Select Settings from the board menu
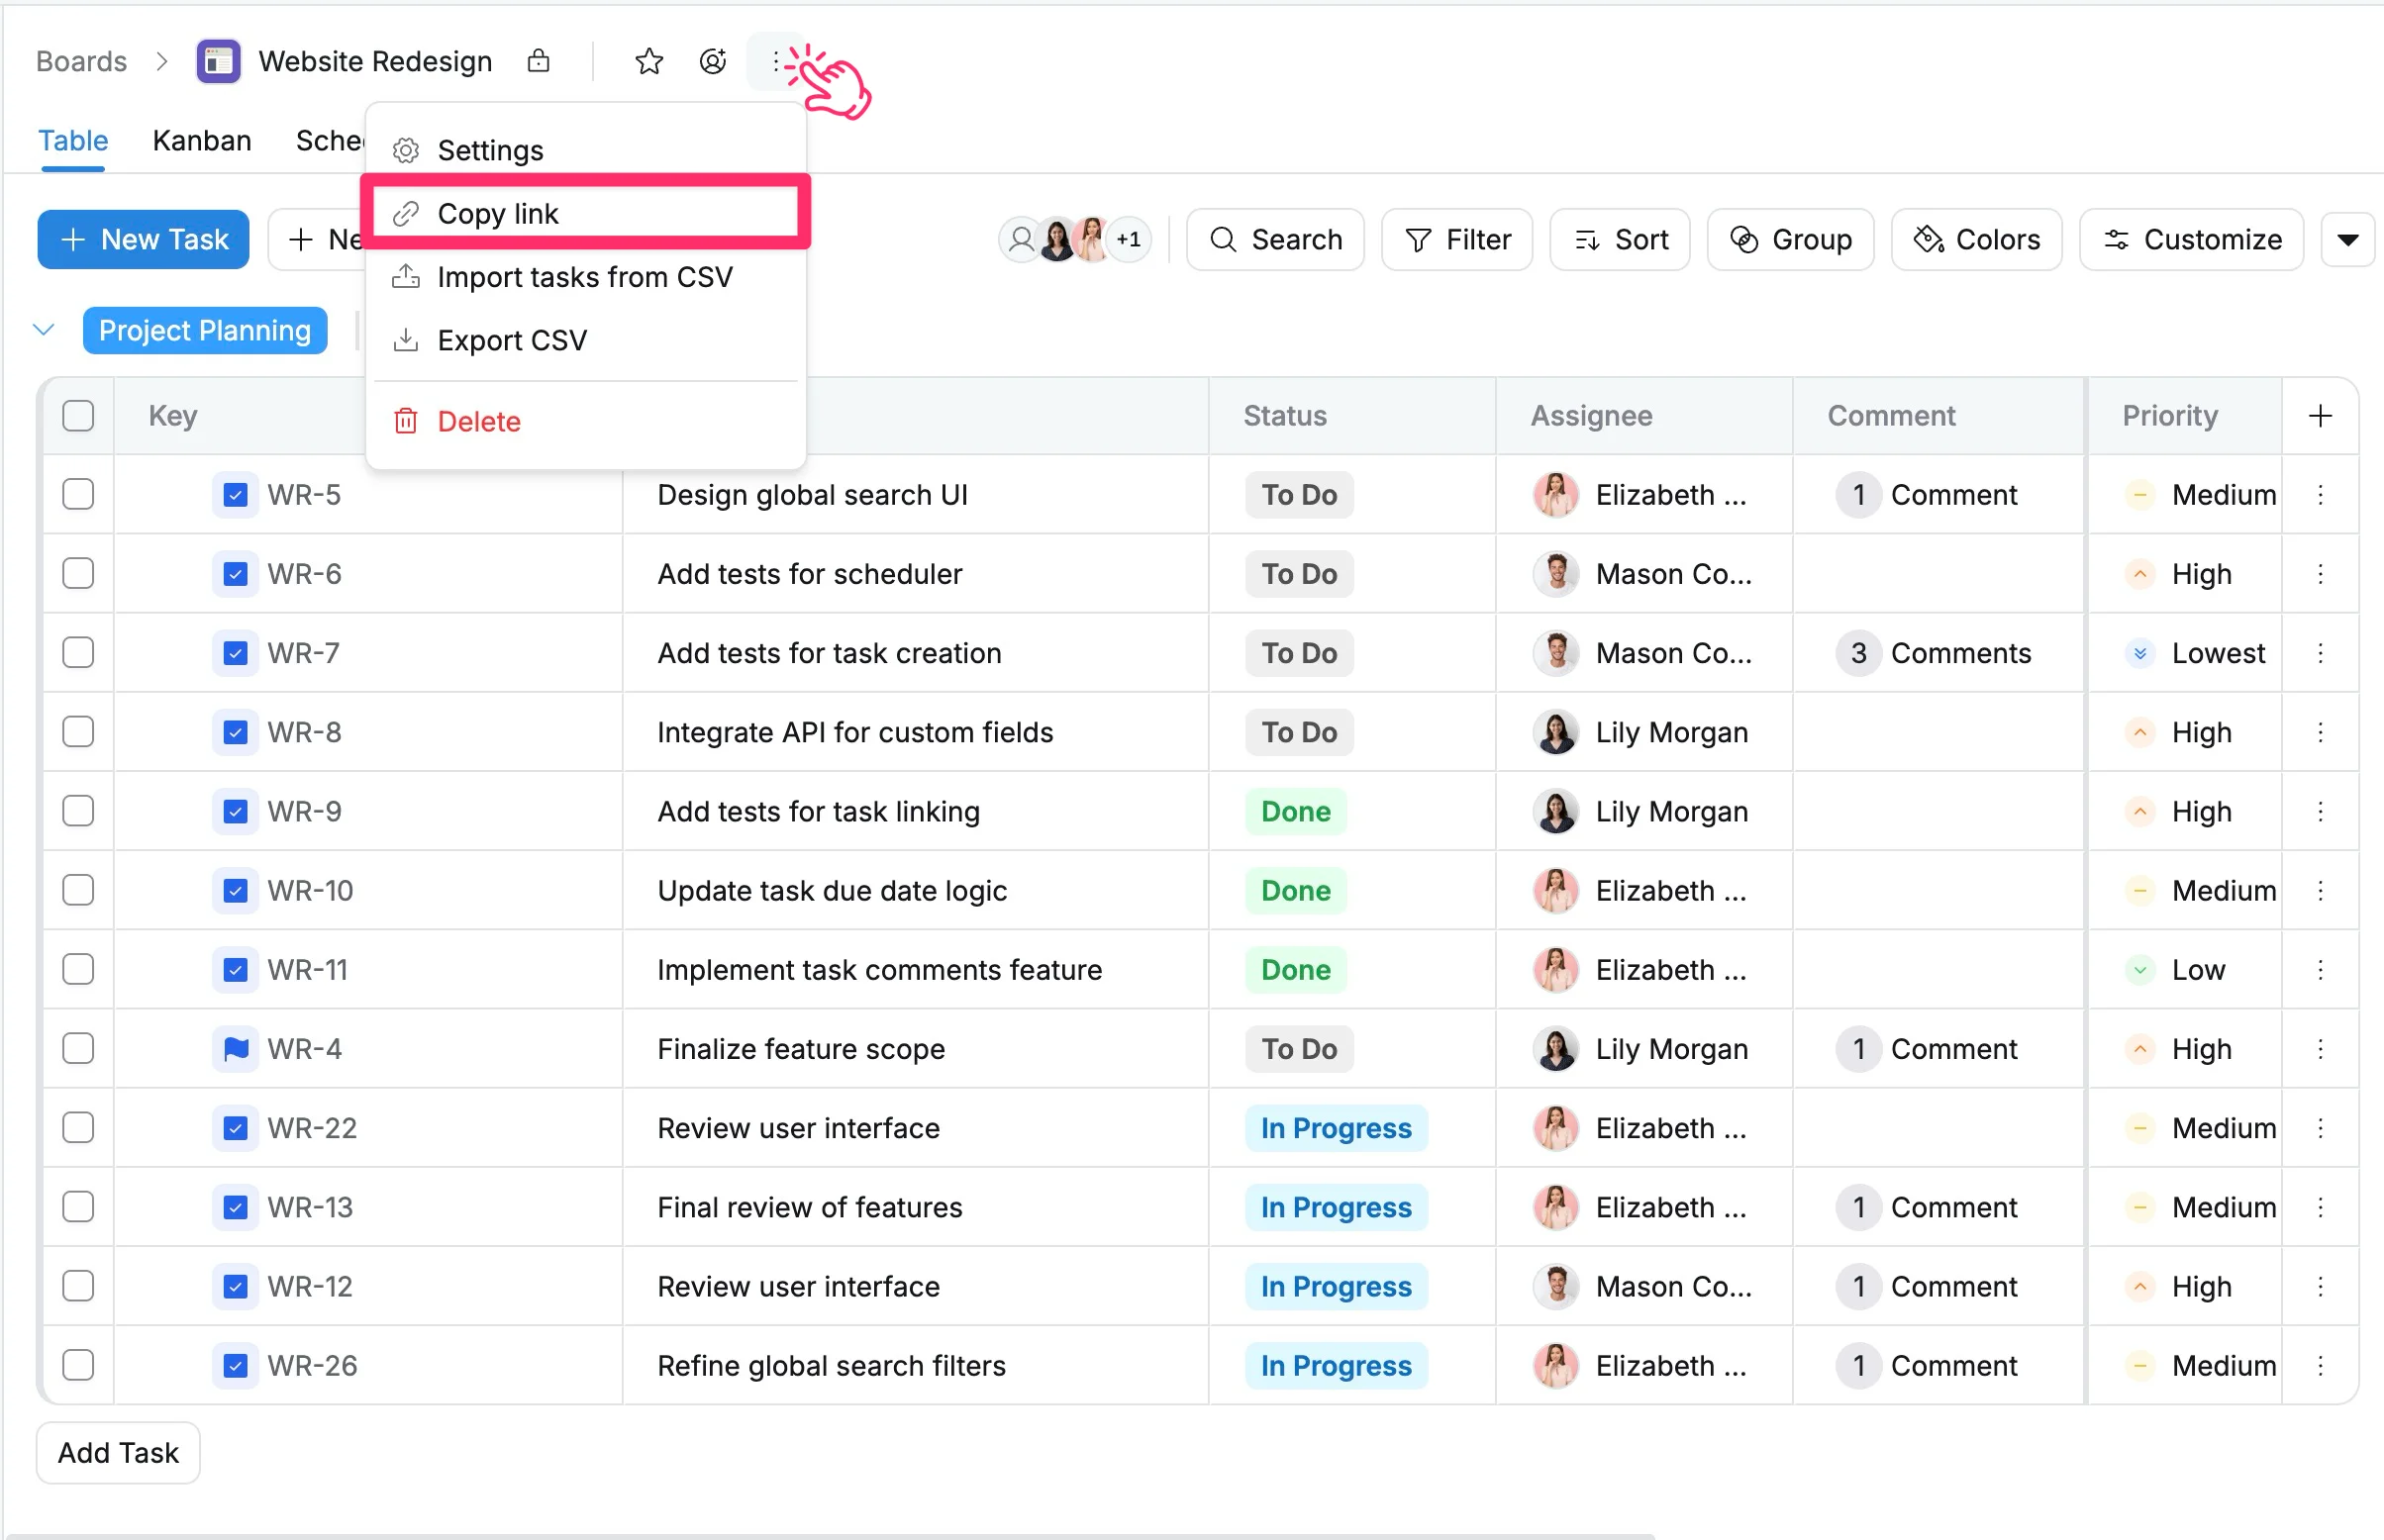 (x=585, y=150)
